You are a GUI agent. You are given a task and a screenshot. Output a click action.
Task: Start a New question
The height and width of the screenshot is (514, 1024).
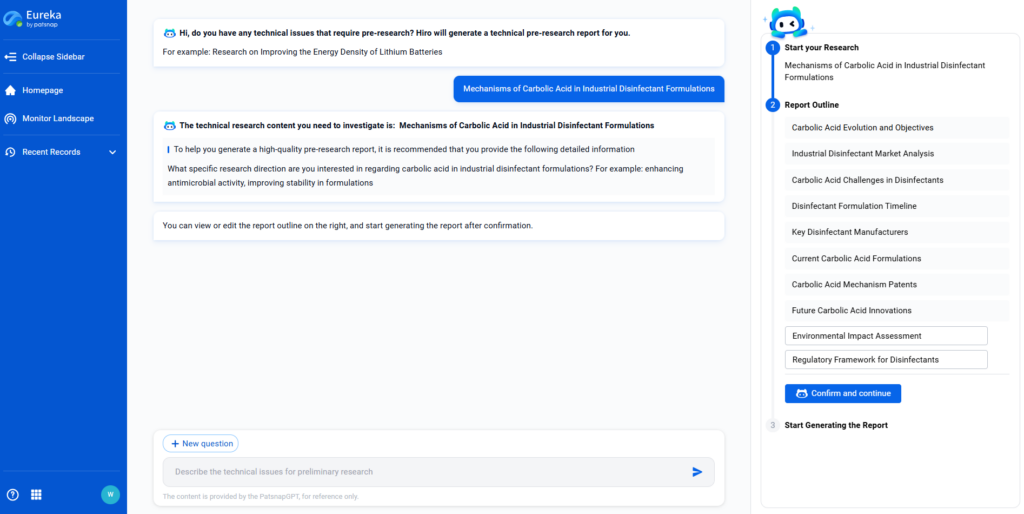click(201, 443)
